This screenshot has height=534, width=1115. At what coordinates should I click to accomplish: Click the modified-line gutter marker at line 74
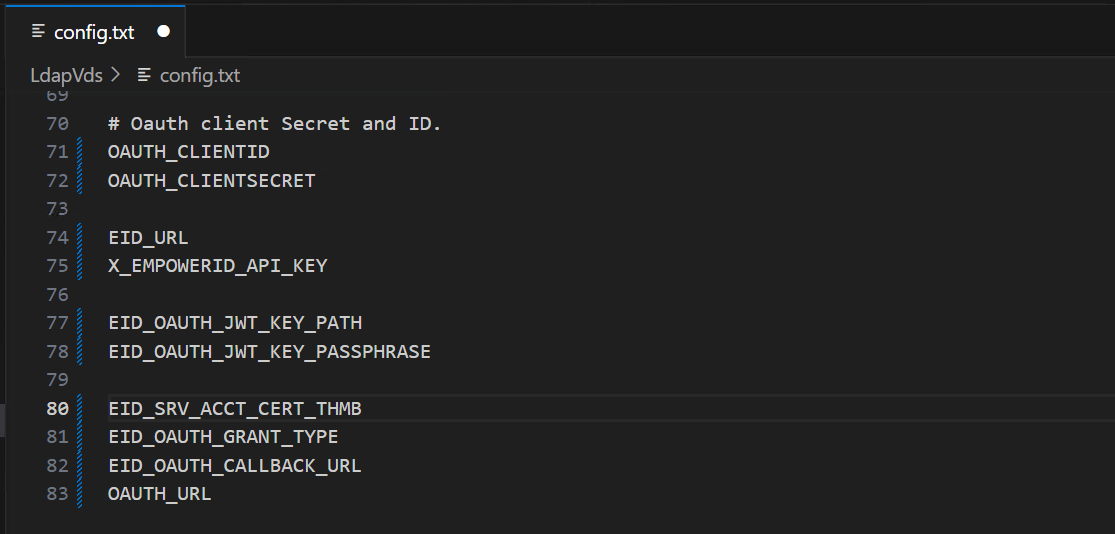coord(80,238)
